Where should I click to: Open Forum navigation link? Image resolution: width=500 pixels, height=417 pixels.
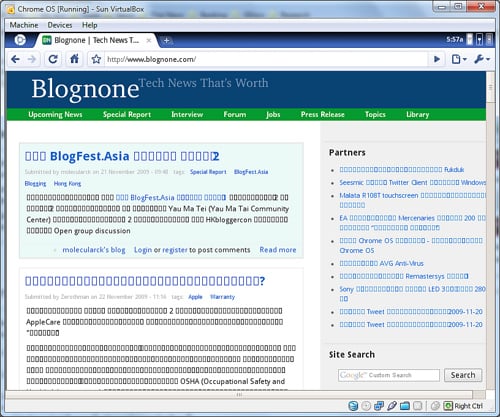(x=235, y=114)
